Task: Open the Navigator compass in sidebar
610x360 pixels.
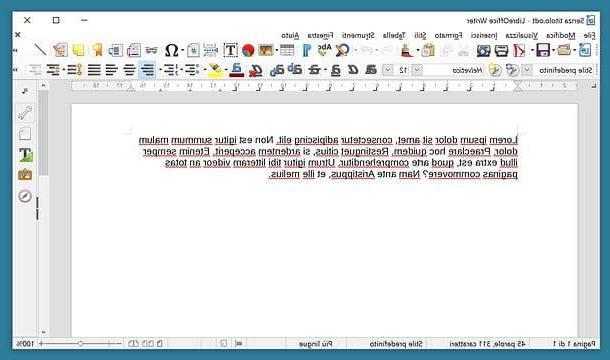Action: click(25, 196)
